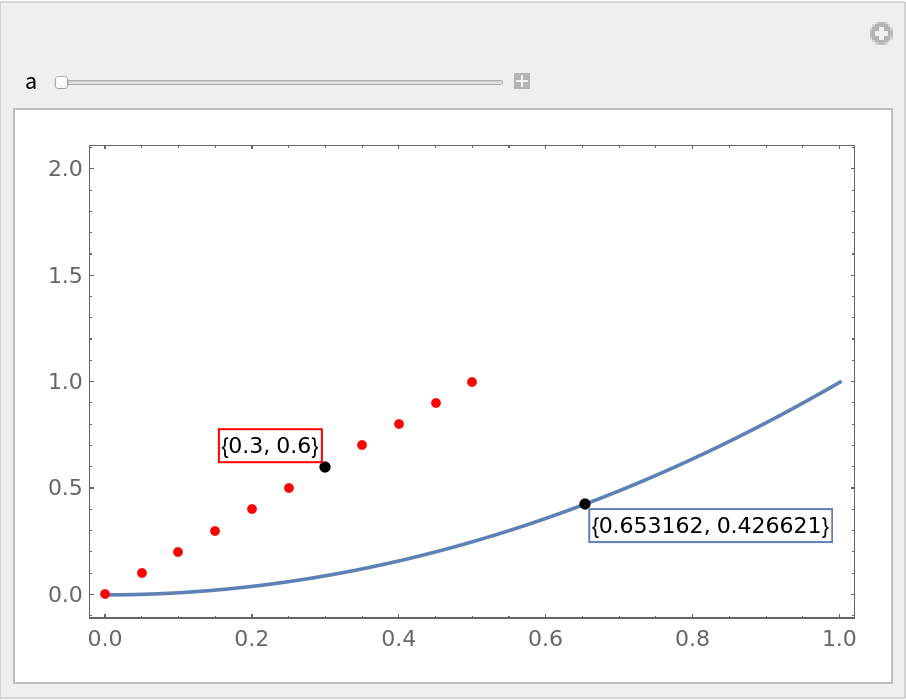Expand the controls for slider a
Viewport: 906px width, 700px height.
(x=521, y=81)
